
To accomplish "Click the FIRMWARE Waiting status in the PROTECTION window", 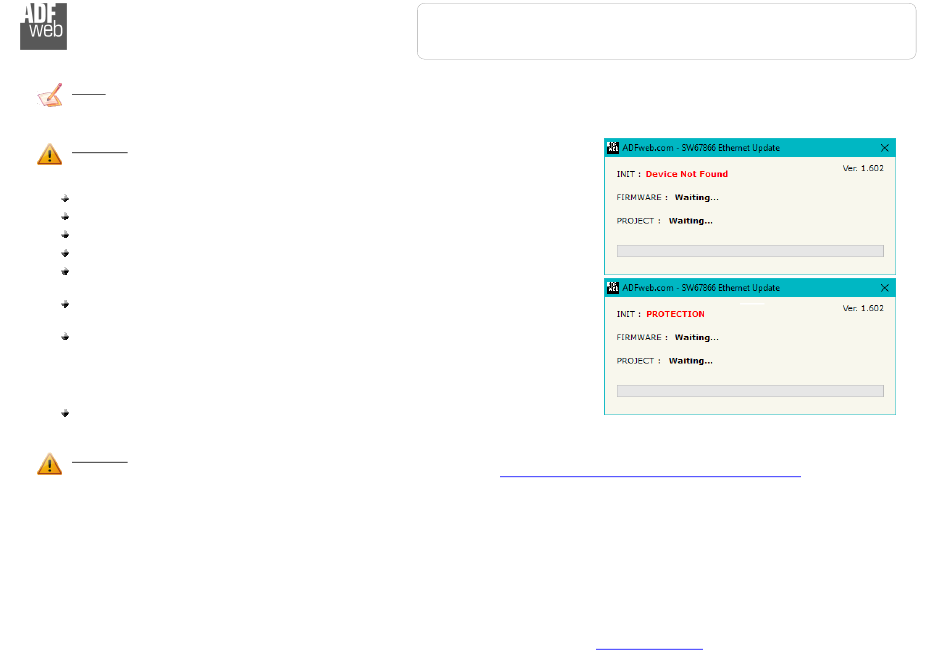I will click(696, 338).
